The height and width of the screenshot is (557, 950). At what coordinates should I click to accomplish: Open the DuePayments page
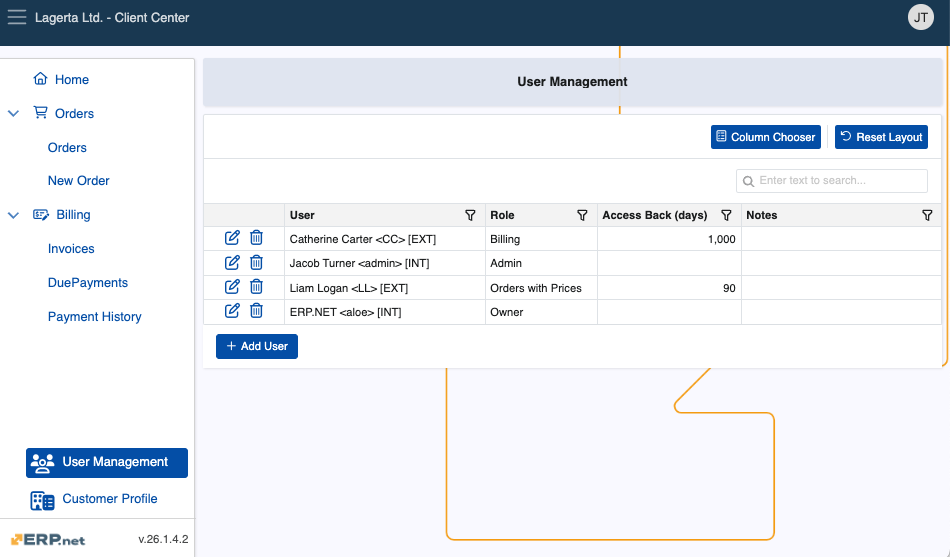[88, 282]
